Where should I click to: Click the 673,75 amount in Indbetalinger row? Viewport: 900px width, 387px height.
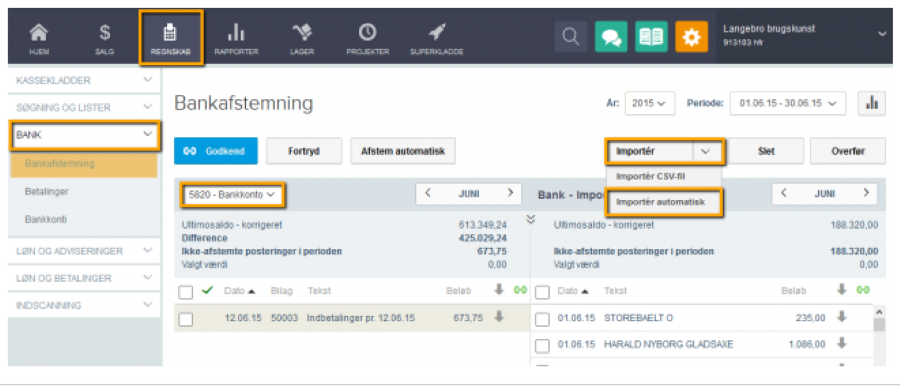point(468,318)
